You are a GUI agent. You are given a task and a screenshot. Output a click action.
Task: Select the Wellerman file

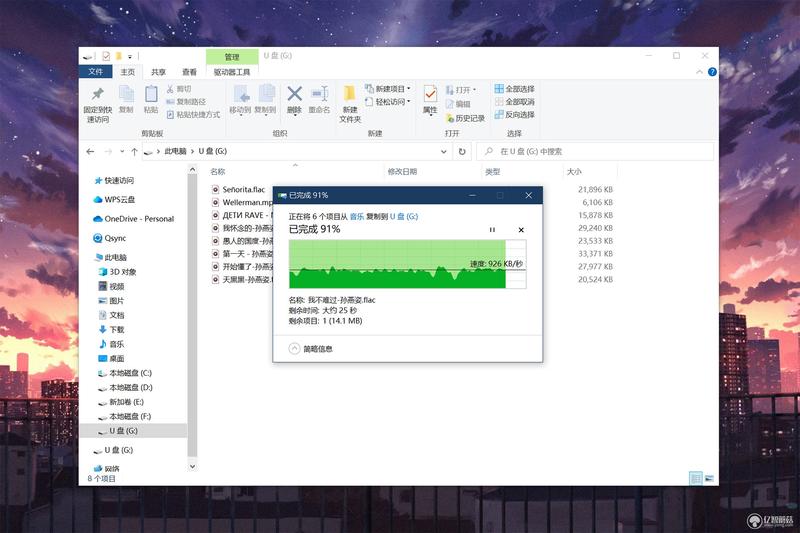(x=242, y=202)
